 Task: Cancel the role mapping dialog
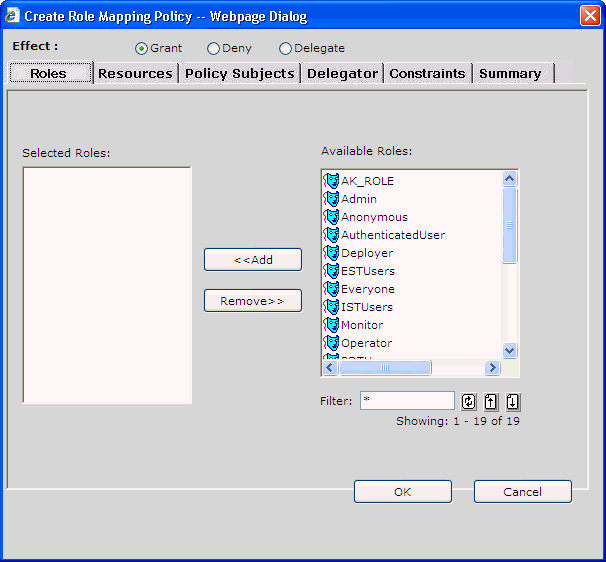[x=523, y=492]
